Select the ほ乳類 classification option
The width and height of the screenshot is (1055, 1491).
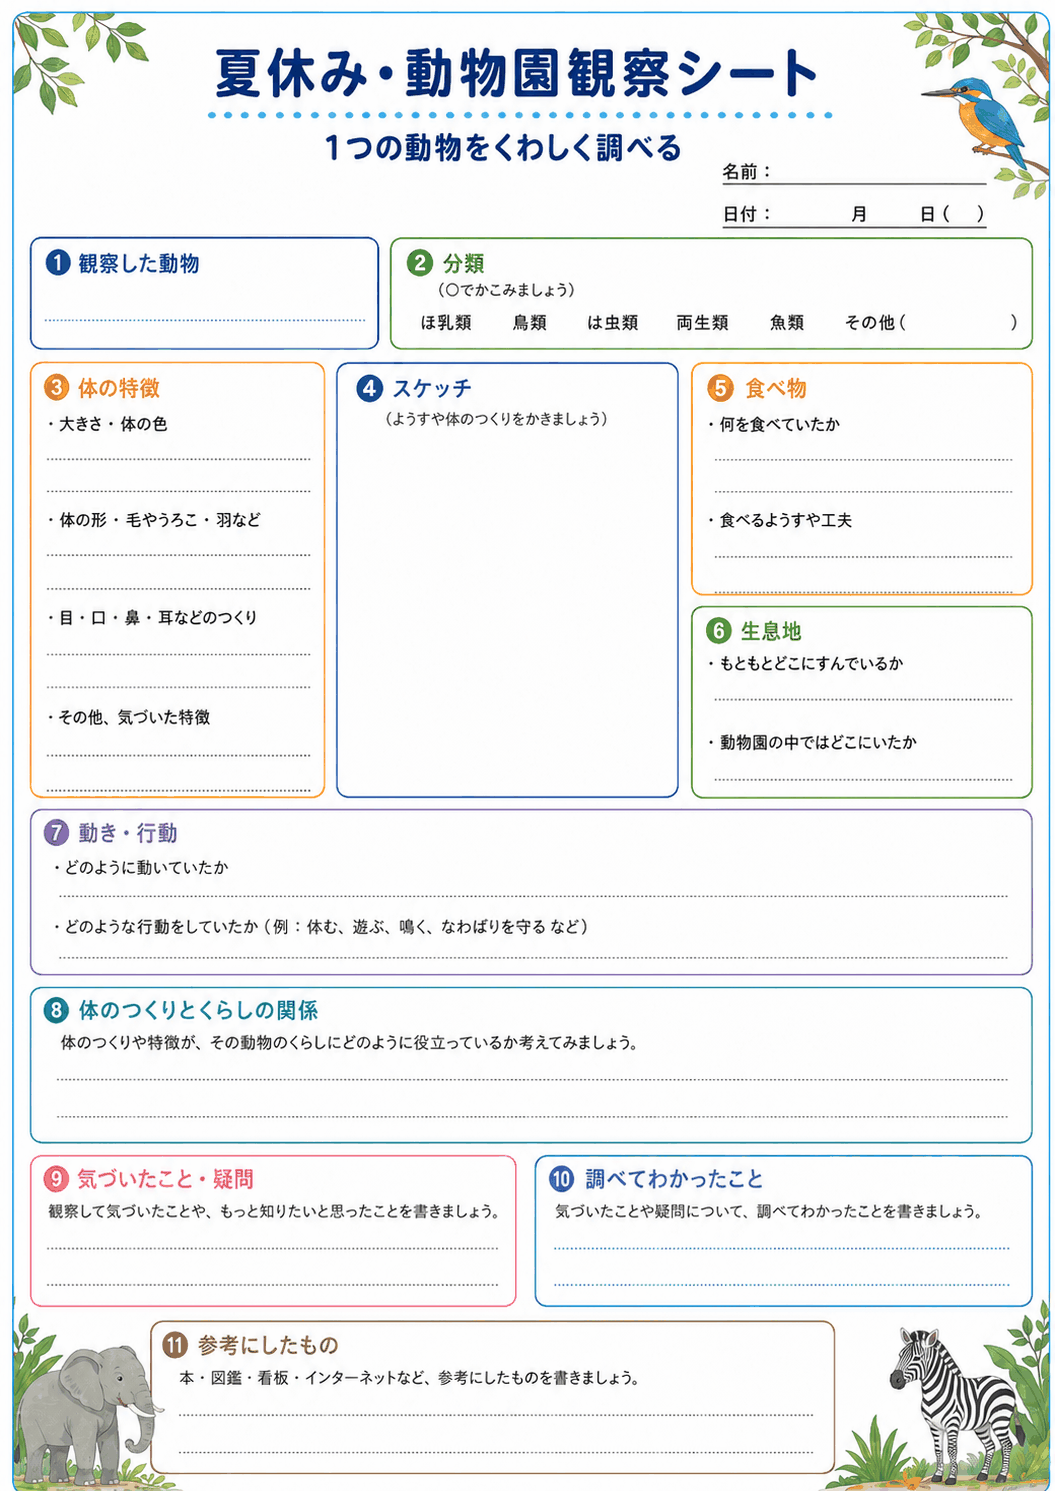pos(445,322)
